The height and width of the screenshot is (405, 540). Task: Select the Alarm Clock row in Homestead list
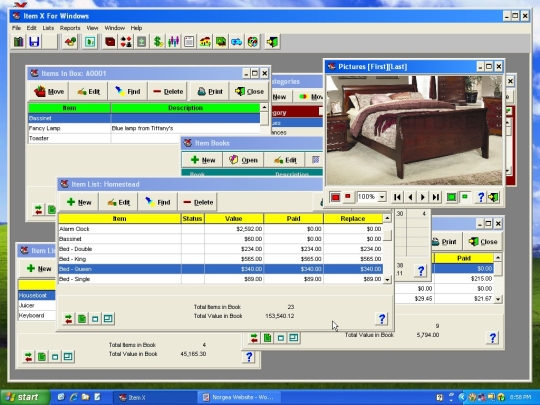click(221, 229)
